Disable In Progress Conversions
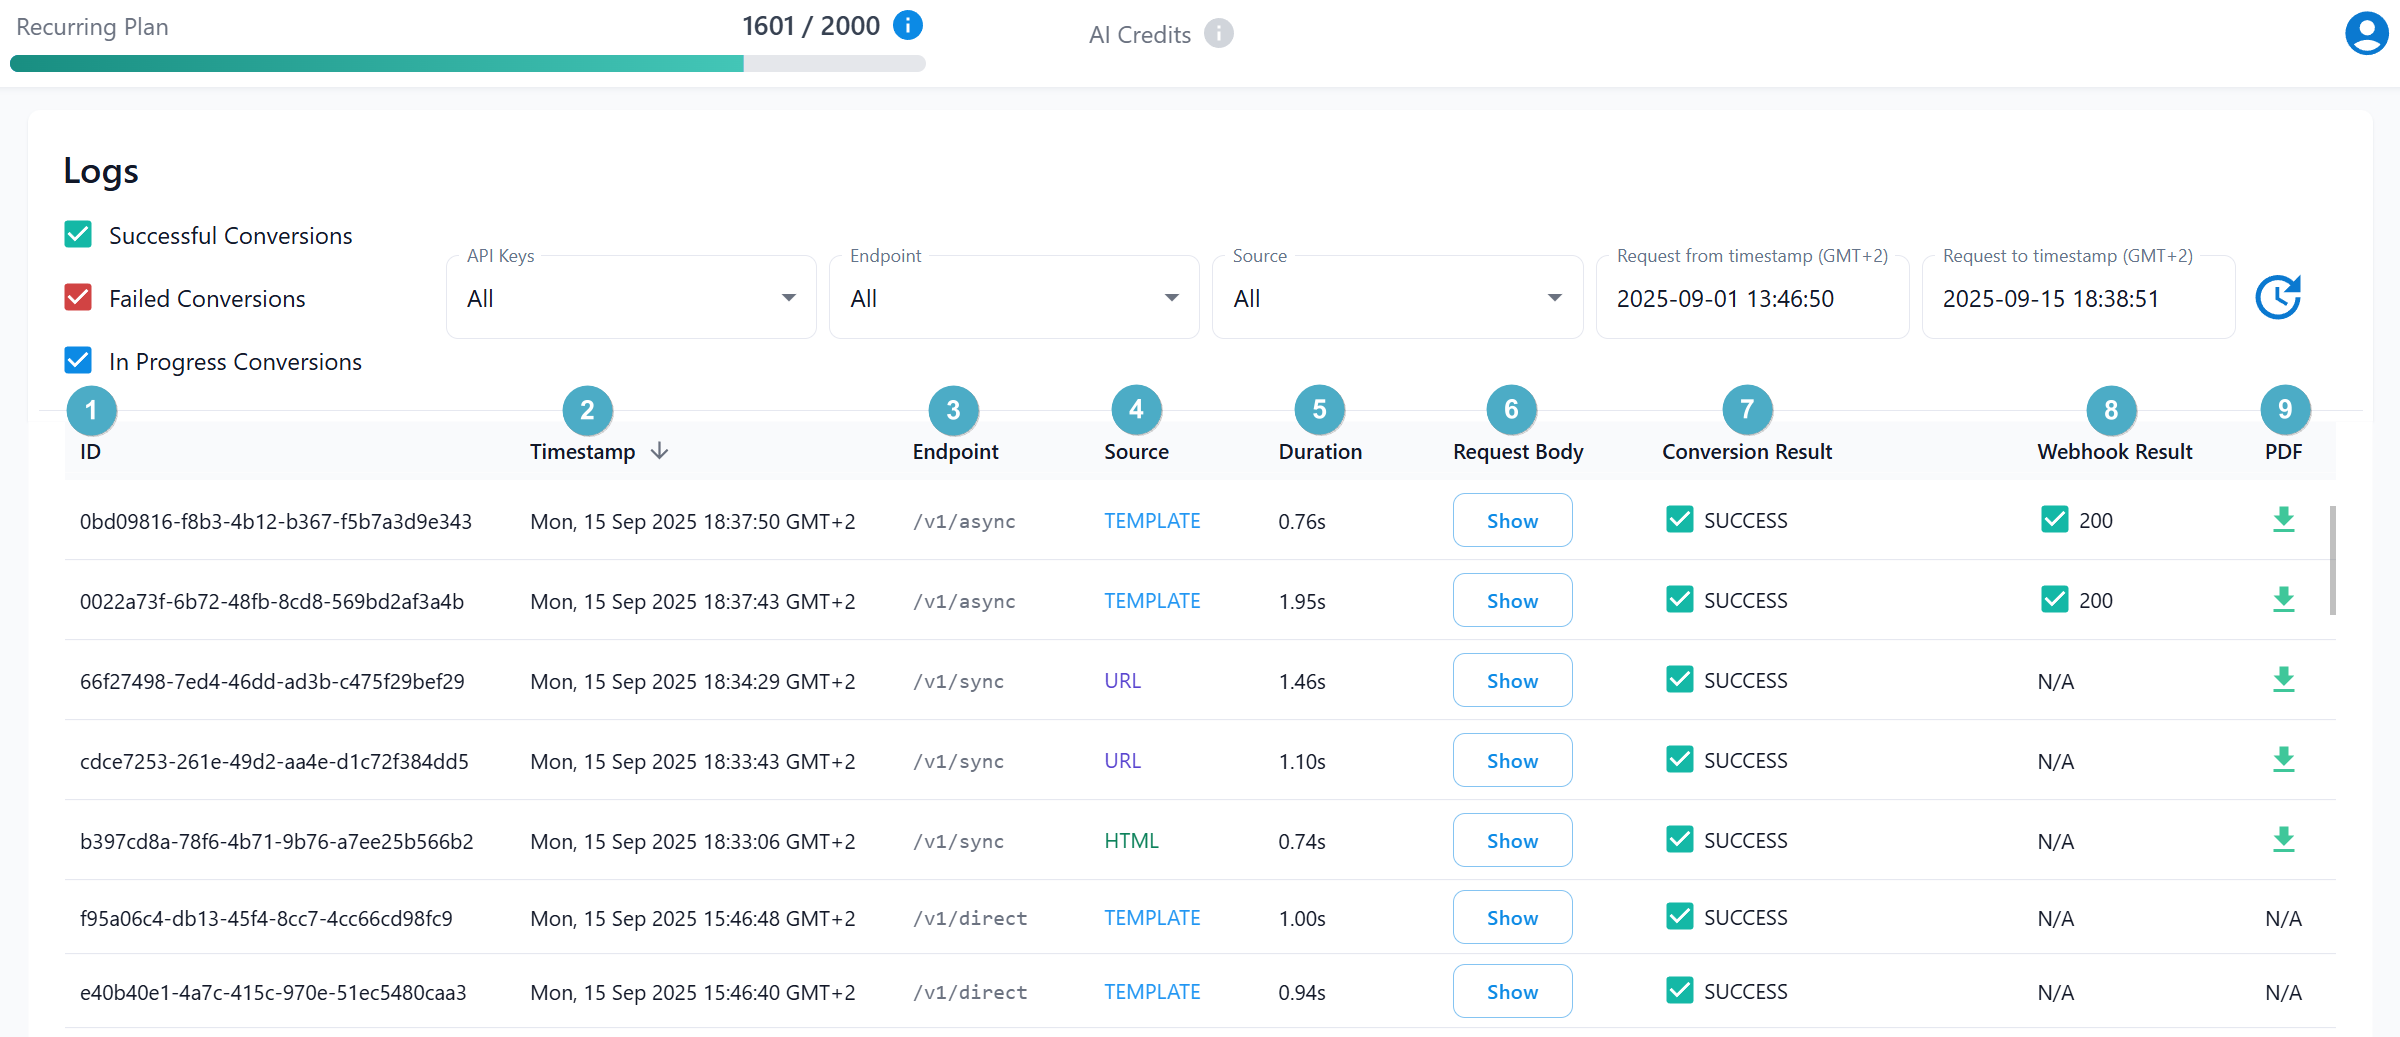This screenshot has height=1037, width=2400. tap(78, 360)
